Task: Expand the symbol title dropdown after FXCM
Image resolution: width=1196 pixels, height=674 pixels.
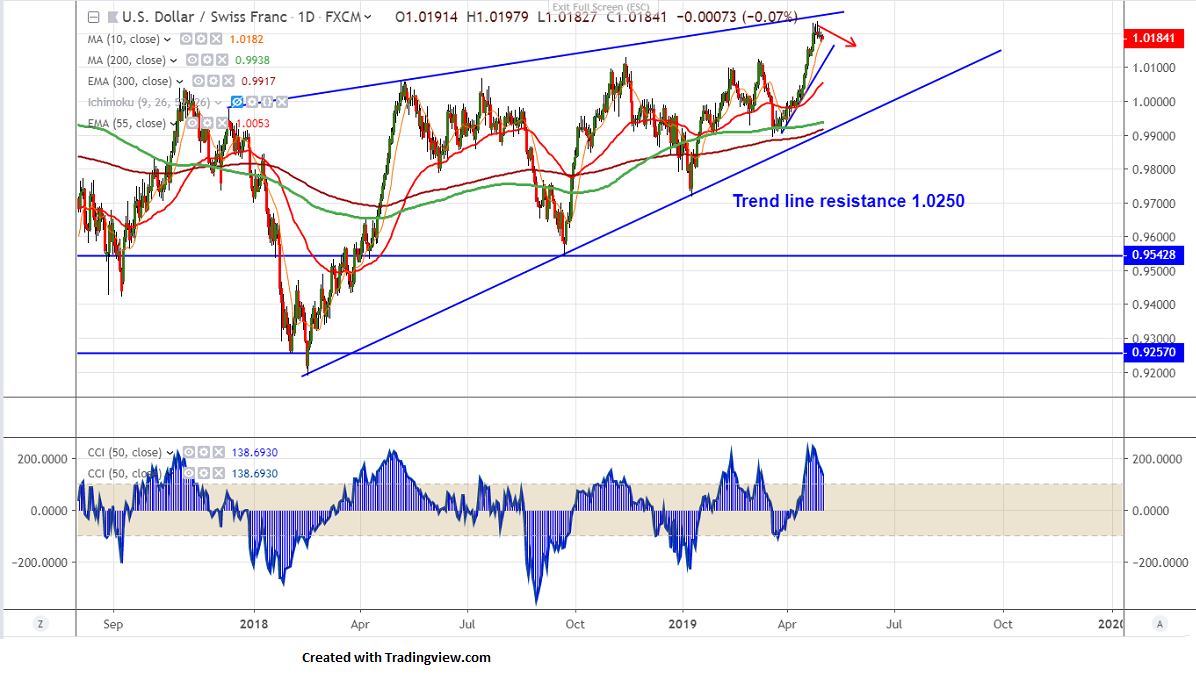Action: pos(369,17)
